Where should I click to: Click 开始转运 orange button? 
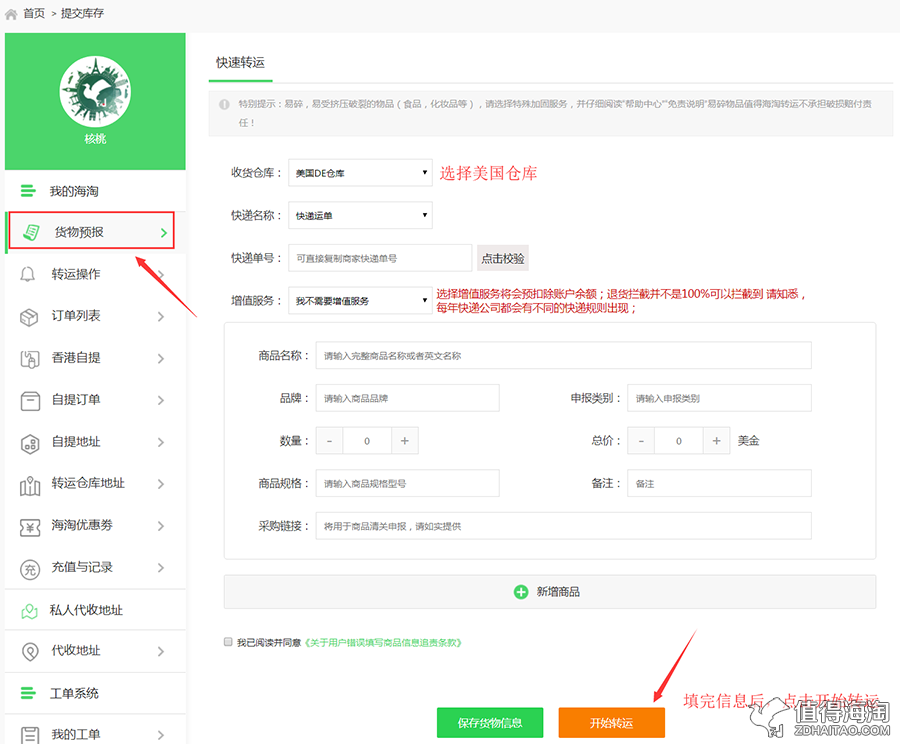click(612, 723)
